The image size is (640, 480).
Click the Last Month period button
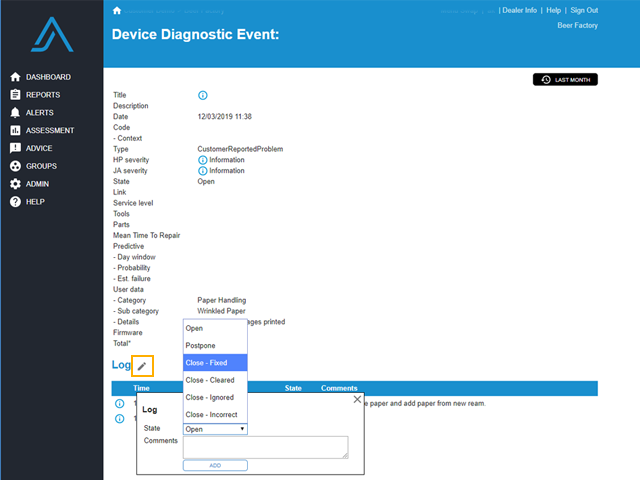point(565,79)
